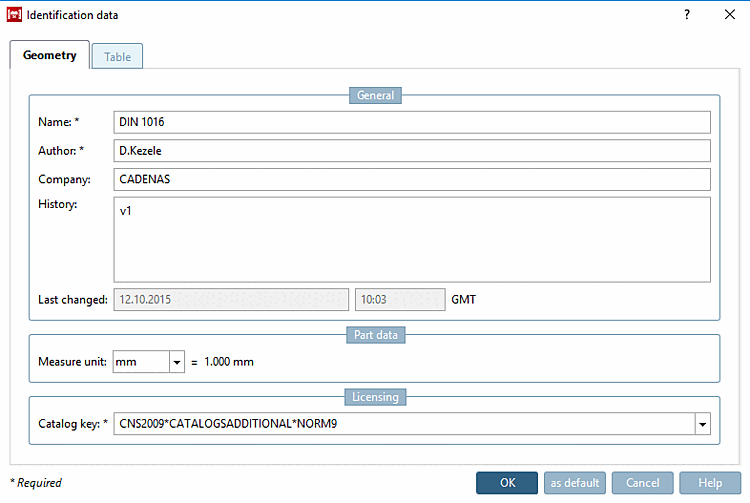This screenshot has height=503, width=750.
Task: Click the 'History:' label
Action: 57,204
